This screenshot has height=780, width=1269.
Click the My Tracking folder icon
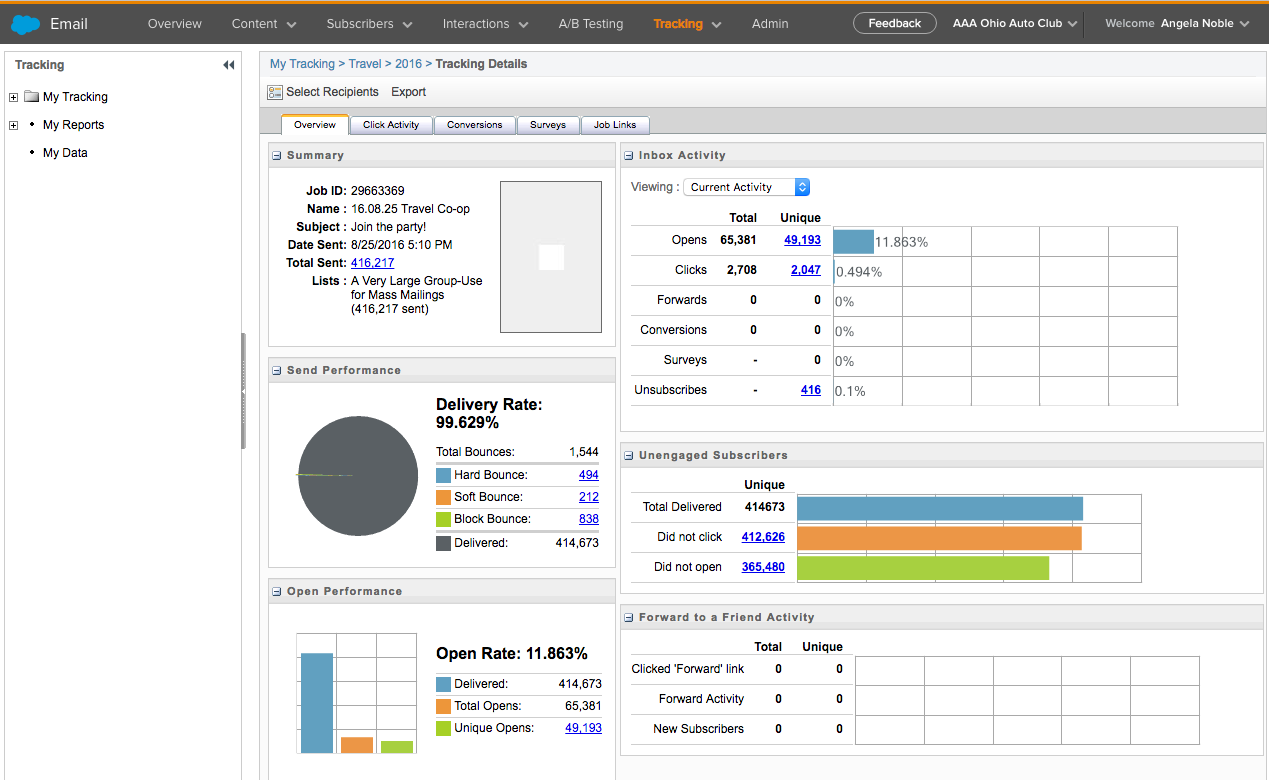(x=31, y=97)
